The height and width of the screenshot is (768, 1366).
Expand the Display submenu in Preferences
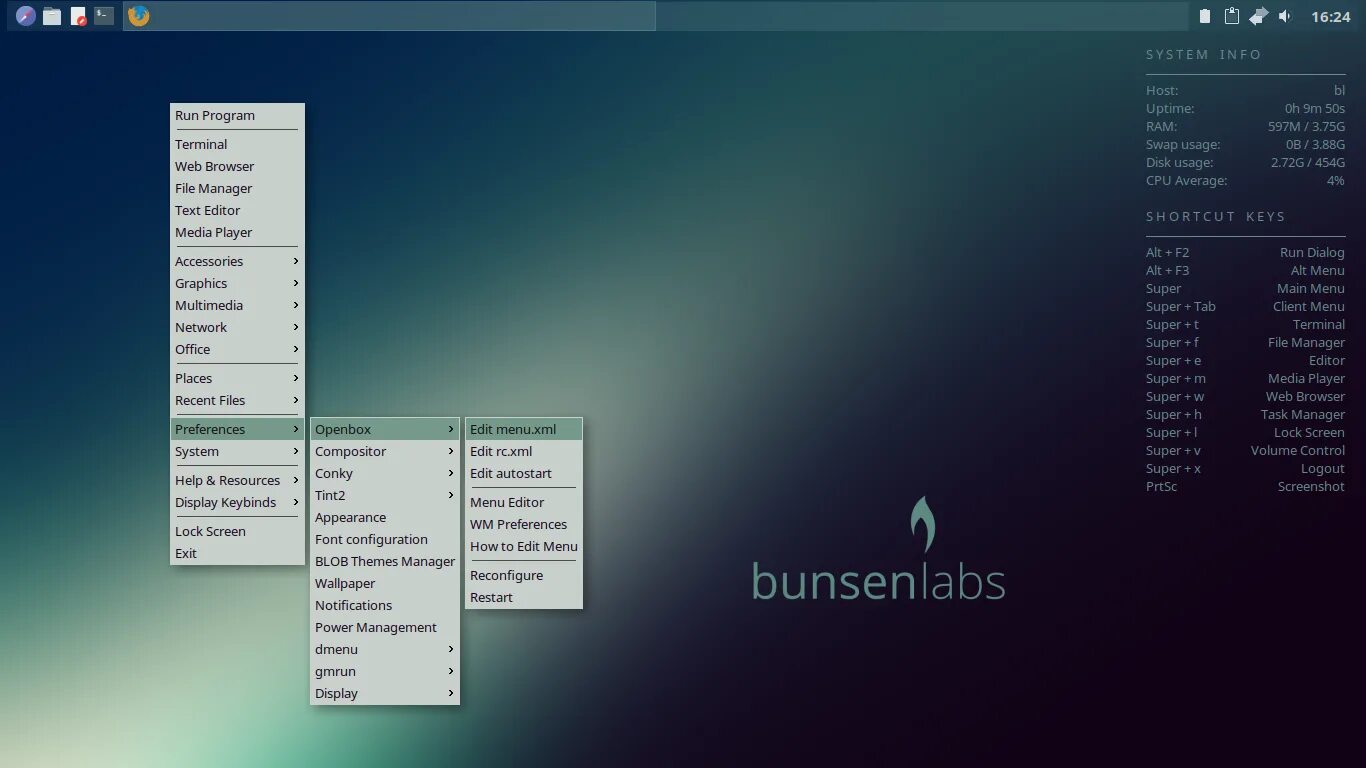[x=385, y=693]
